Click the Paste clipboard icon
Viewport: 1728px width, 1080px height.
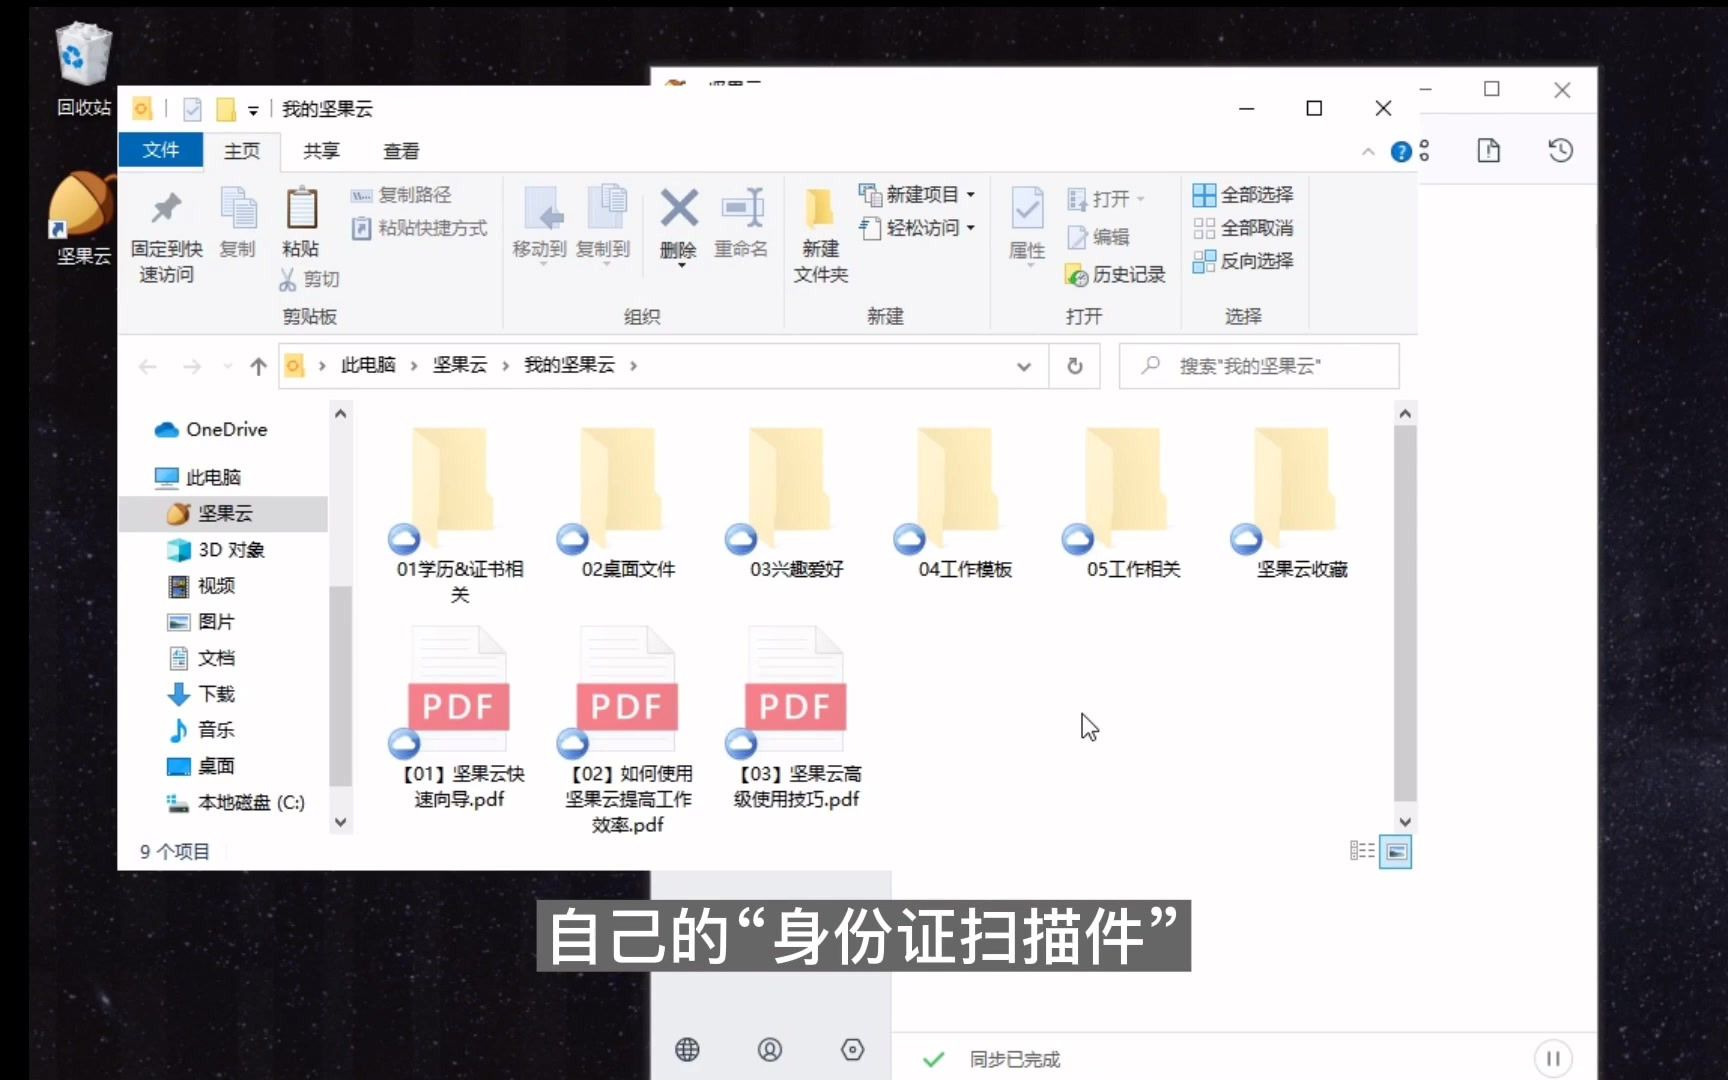(301, 209)
